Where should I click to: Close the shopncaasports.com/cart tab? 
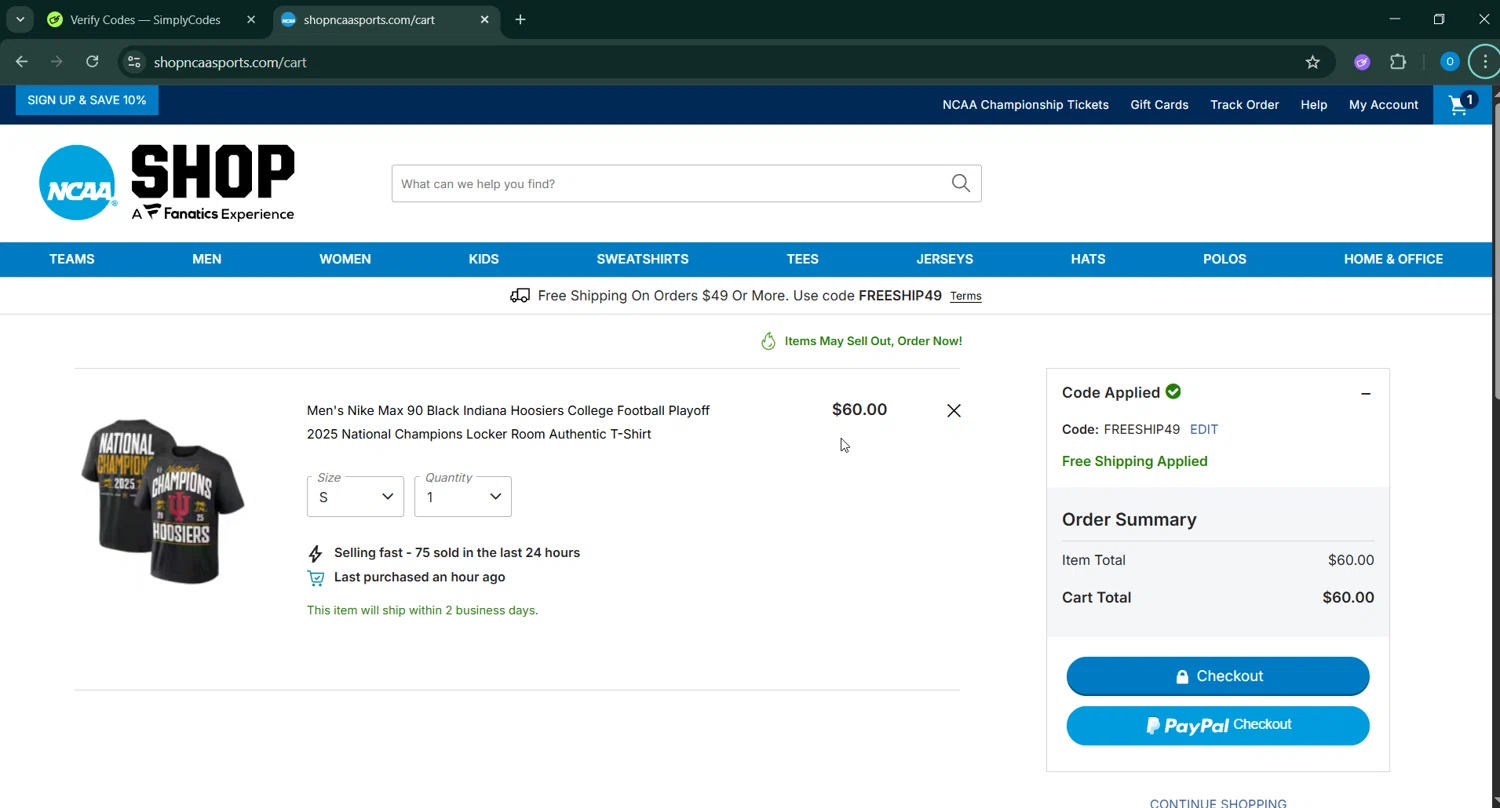coord(485,19)
